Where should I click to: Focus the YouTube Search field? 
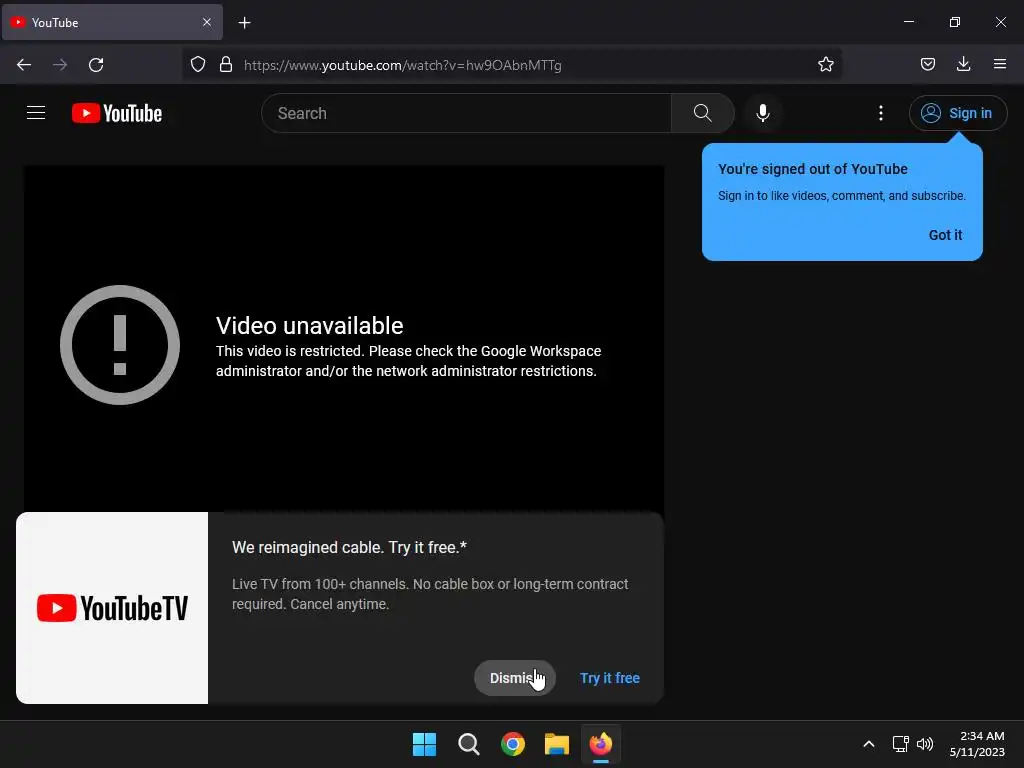[x=466, y=113]
